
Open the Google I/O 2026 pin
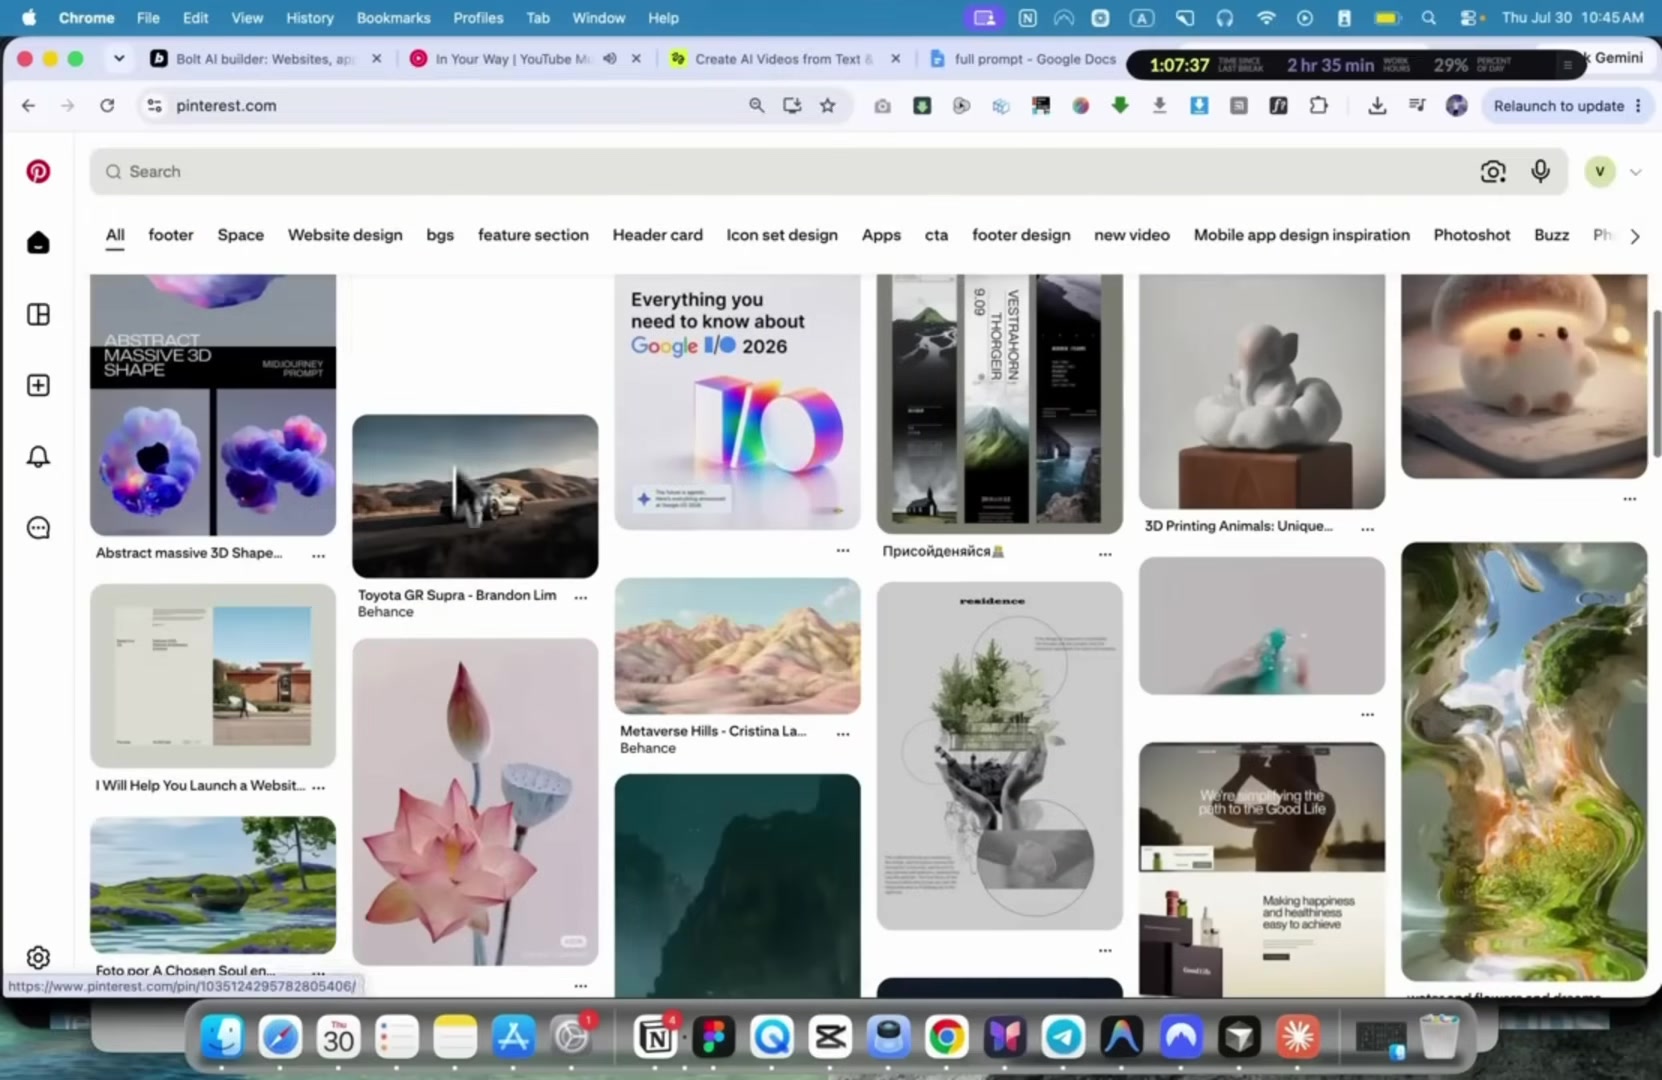tap(737, 402)
